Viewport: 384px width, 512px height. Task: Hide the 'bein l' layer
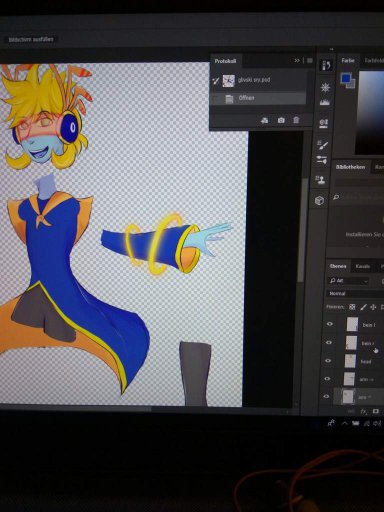coord(329,324)
